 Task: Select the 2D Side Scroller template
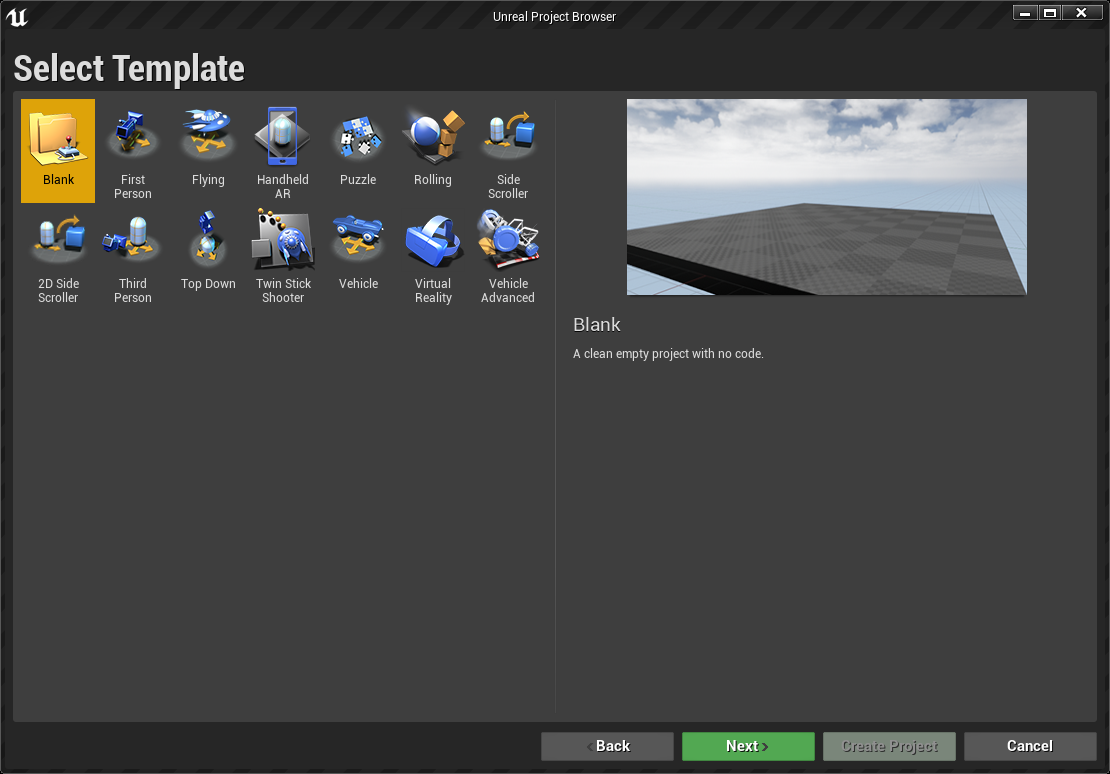pos(58,255)
